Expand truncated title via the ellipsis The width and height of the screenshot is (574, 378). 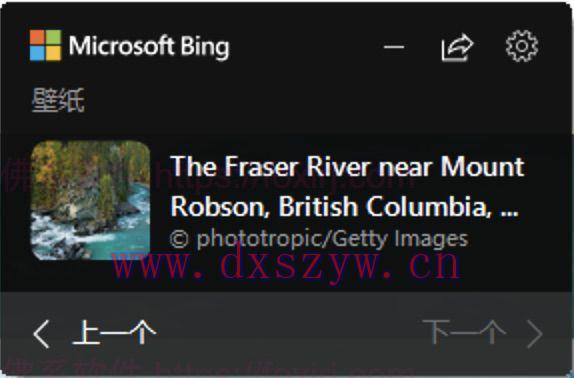(x=509, y=213)
